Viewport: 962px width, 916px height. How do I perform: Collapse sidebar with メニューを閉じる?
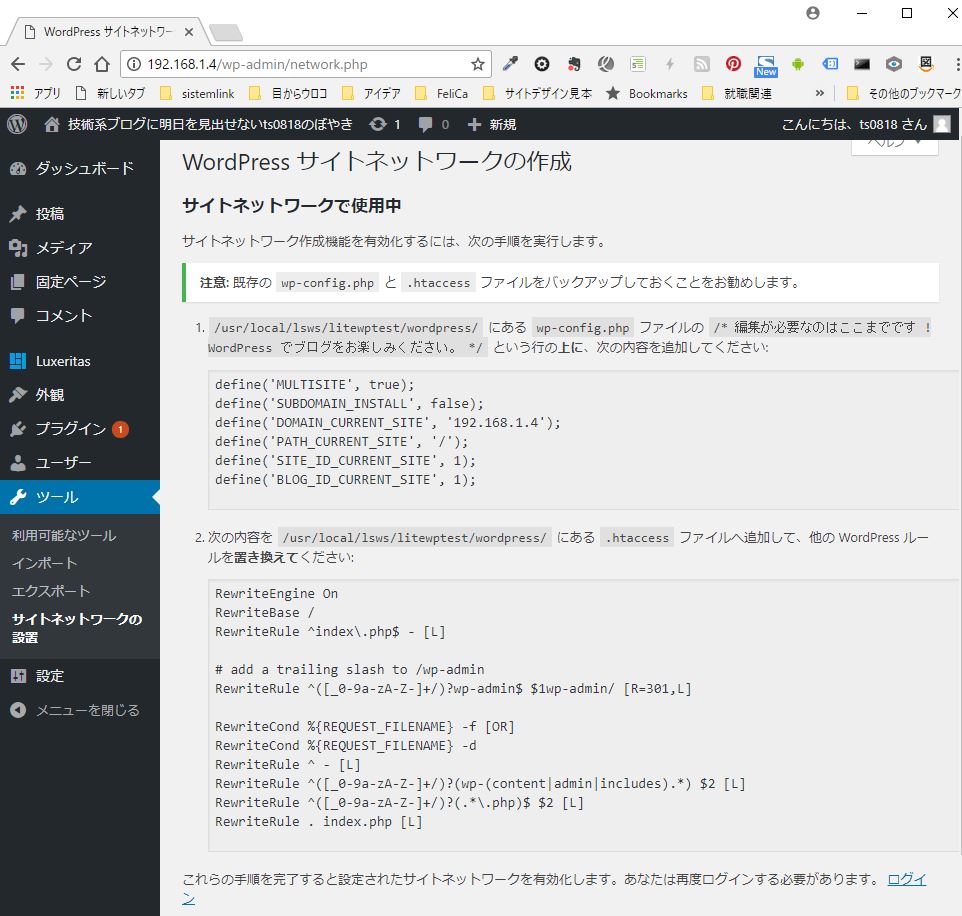point(80,710)
